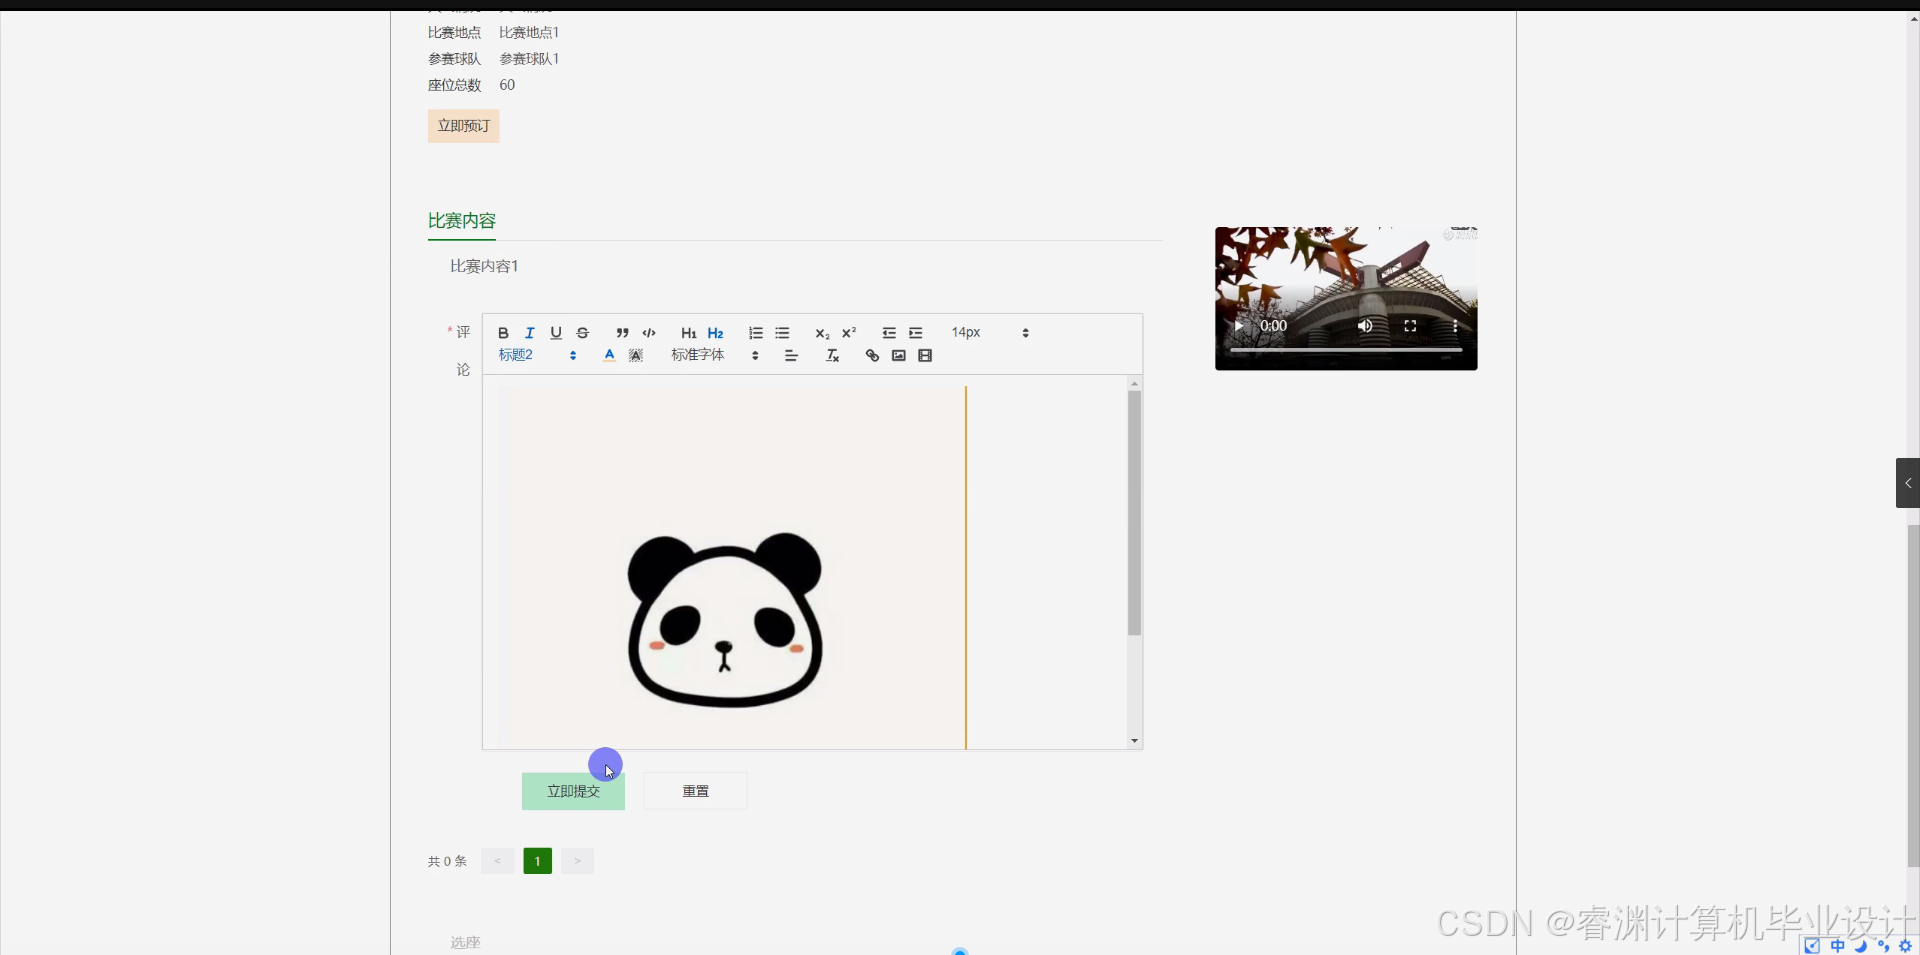This screenshot has width=1920, height=955.
Task: Apply superscript formatting
Action: pos(849,333)
